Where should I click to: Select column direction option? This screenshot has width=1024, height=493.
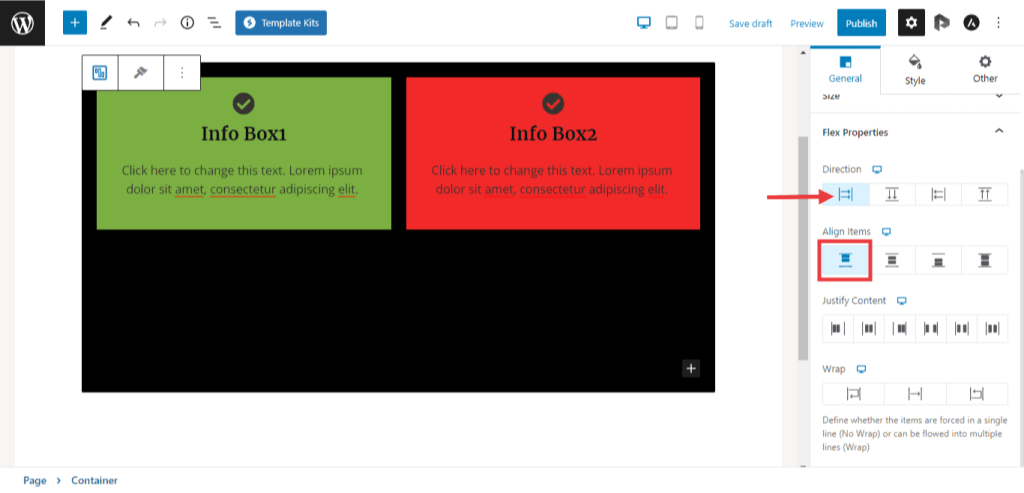pyautogui.click(x=892, y=195)
